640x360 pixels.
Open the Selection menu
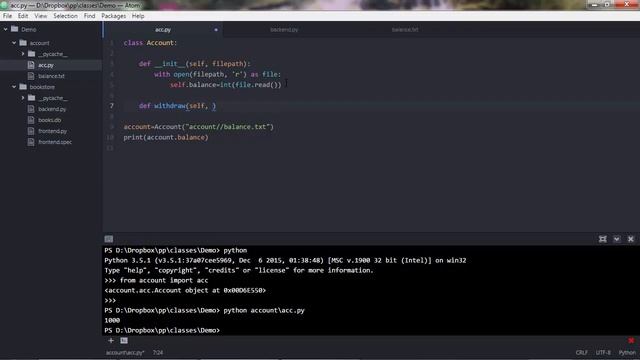tap(65, 16)
